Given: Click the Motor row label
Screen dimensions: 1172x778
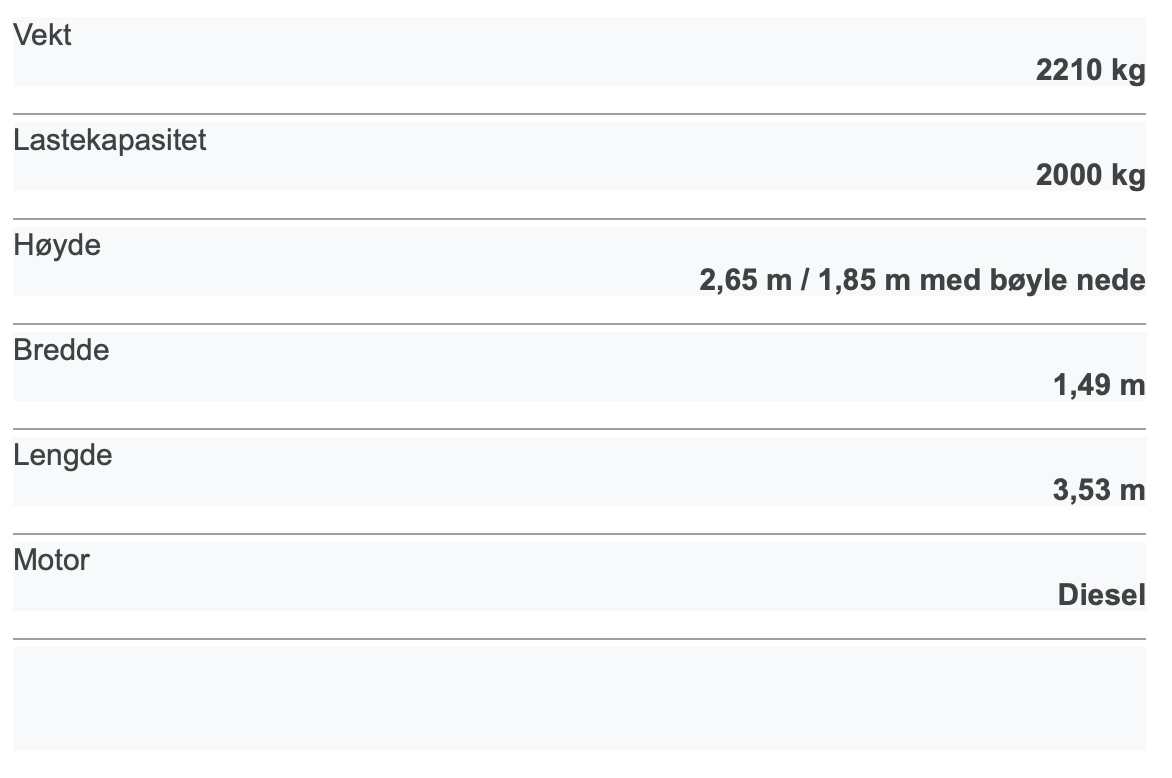Looking at the screenshot, I should click(x=51, y=560).
